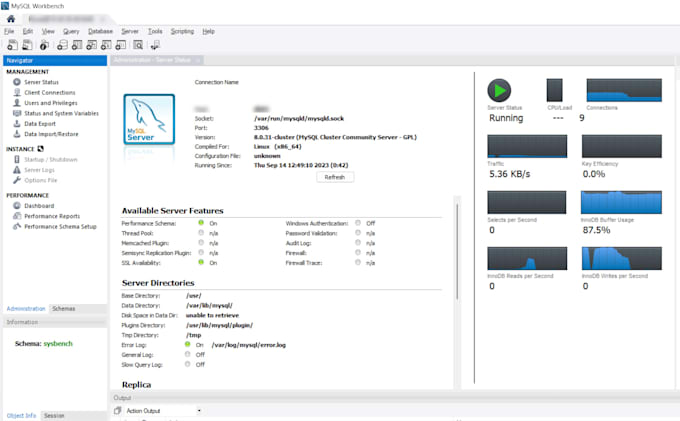Viewport: 680px width, 421px height.
Task: Open Server Logs page
Action: [39, 170]
